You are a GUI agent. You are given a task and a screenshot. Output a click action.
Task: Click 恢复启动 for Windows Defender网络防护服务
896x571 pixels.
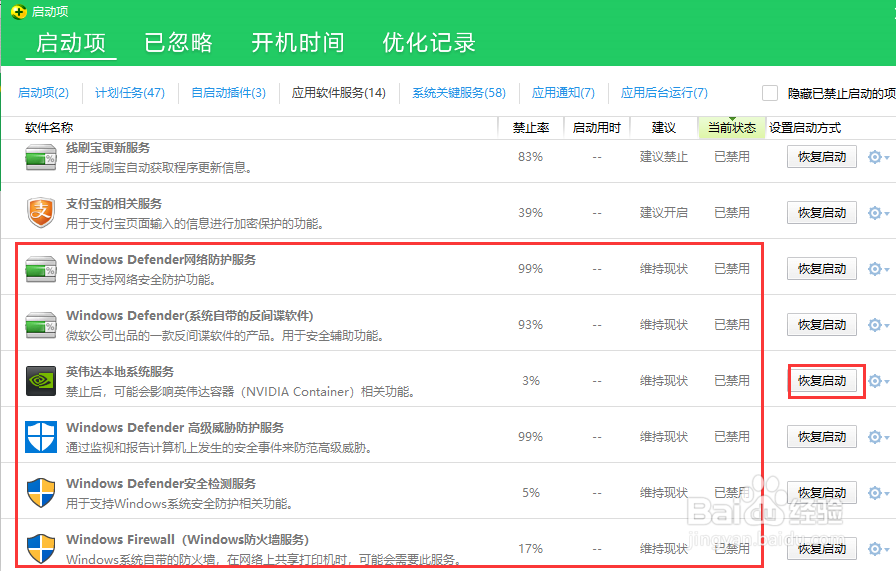pos(822,269)
